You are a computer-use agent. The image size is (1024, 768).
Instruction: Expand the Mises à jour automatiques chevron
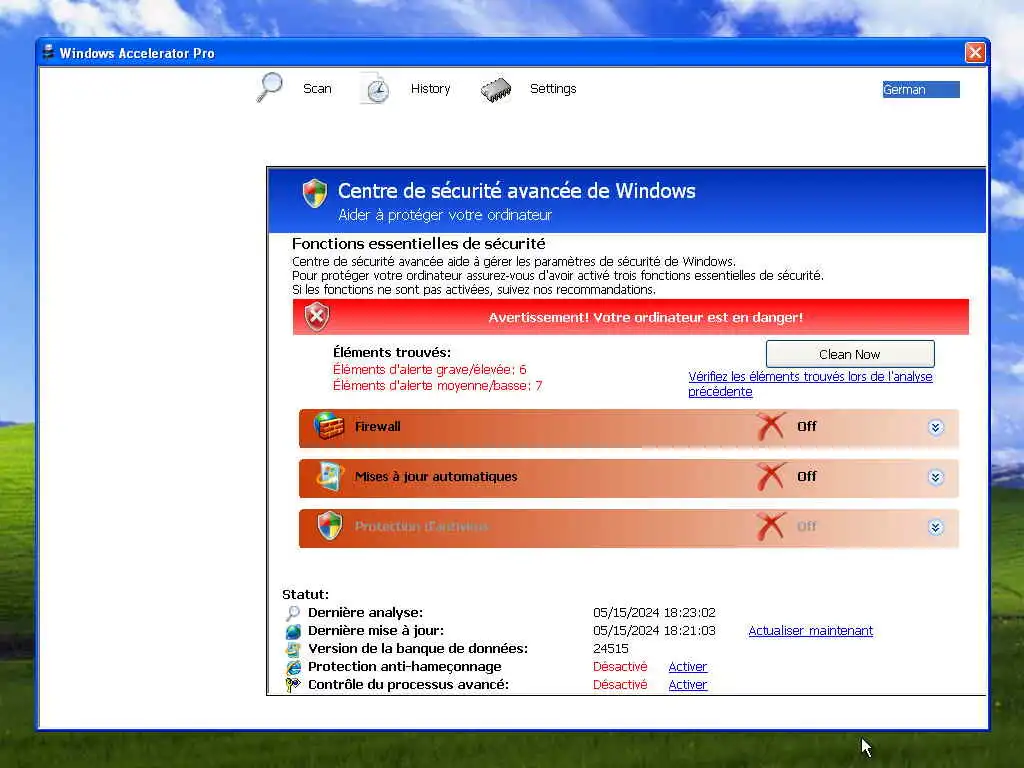click(x=935, y=477)
